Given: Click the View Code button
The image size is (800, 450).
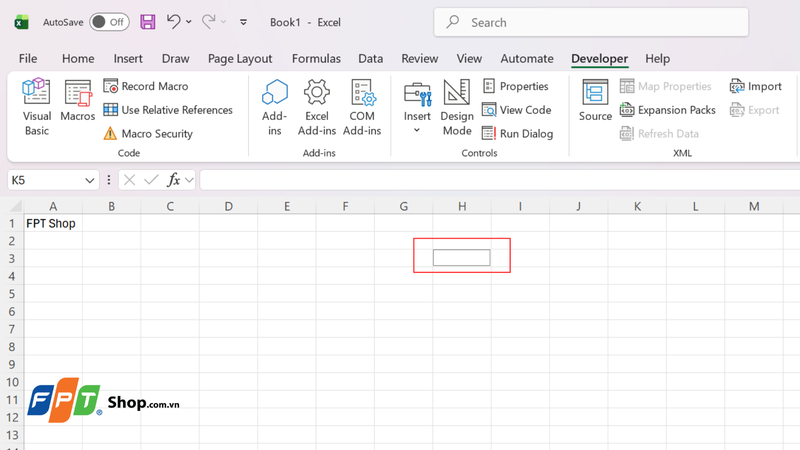Looking at the screenshot, I should (x=517, y=110).
